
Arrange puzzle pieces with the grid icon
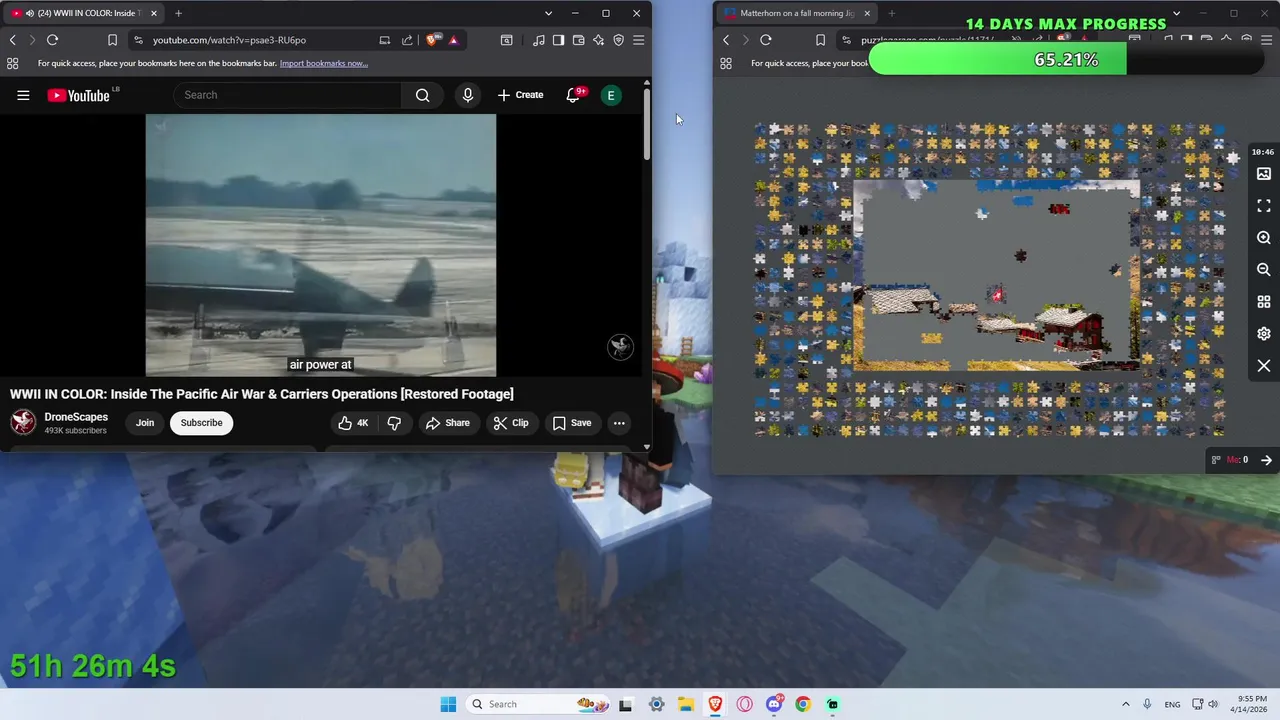[1264, 302]
